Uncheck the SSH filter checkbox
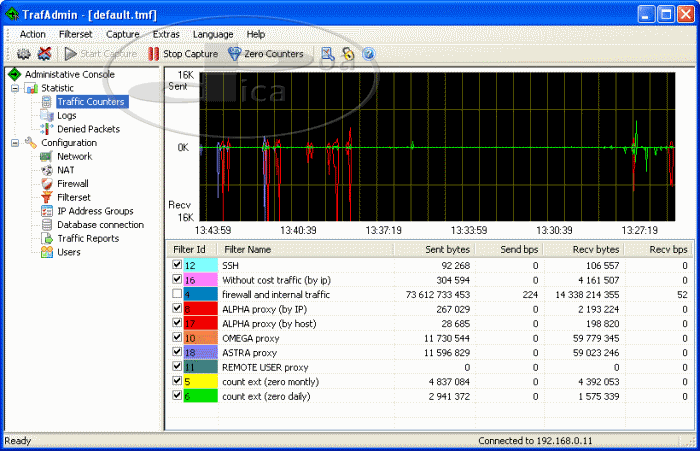The height and width of the screenshot is (451, 700). tap(177, 265)
